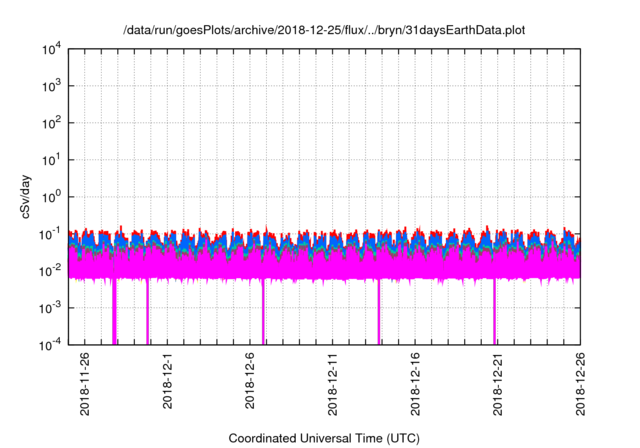Click the 2018-12-6 date label
Screen dimensions: 640x448
[249, 381]
